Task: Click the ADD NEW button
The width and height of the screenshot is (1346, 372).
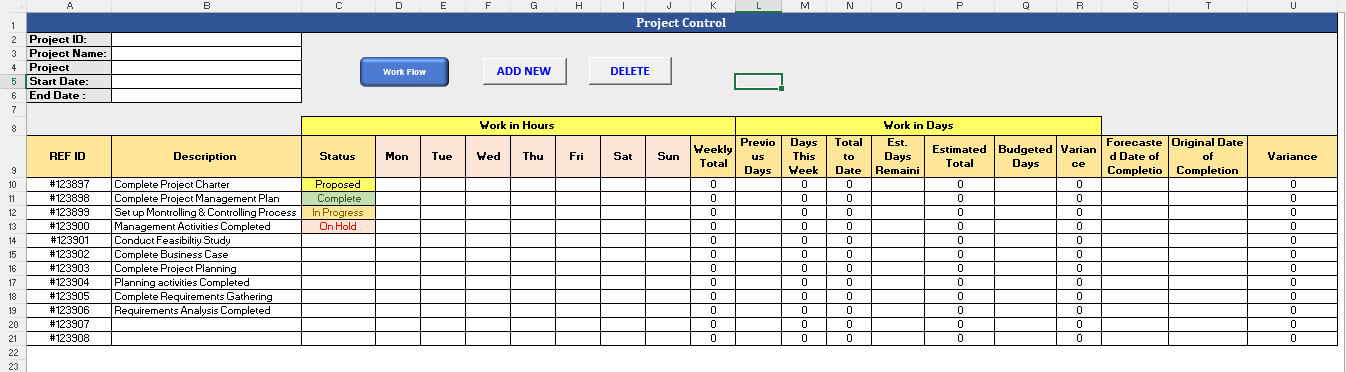Action: [x=524, y=71]
